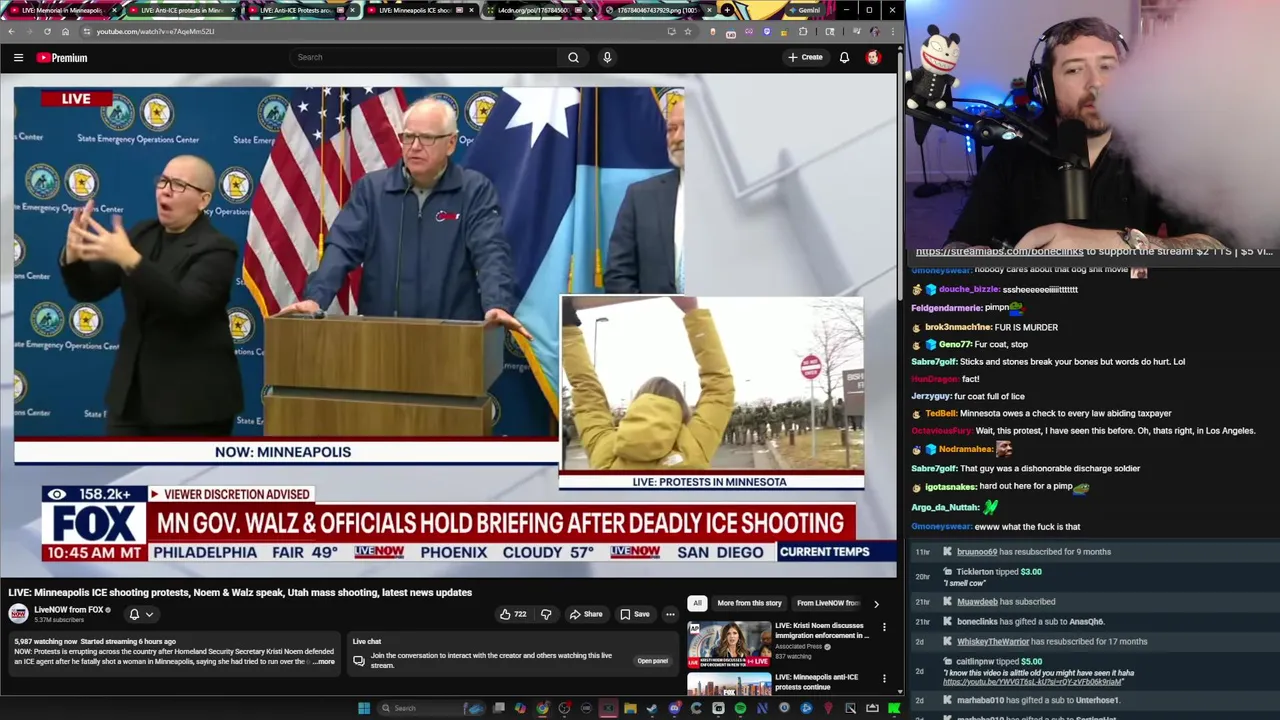Open 'LIVE: Minneapolis anti-ICE protests continue' video title
This screenshot has height=720, width=1280.
[816, 682]
